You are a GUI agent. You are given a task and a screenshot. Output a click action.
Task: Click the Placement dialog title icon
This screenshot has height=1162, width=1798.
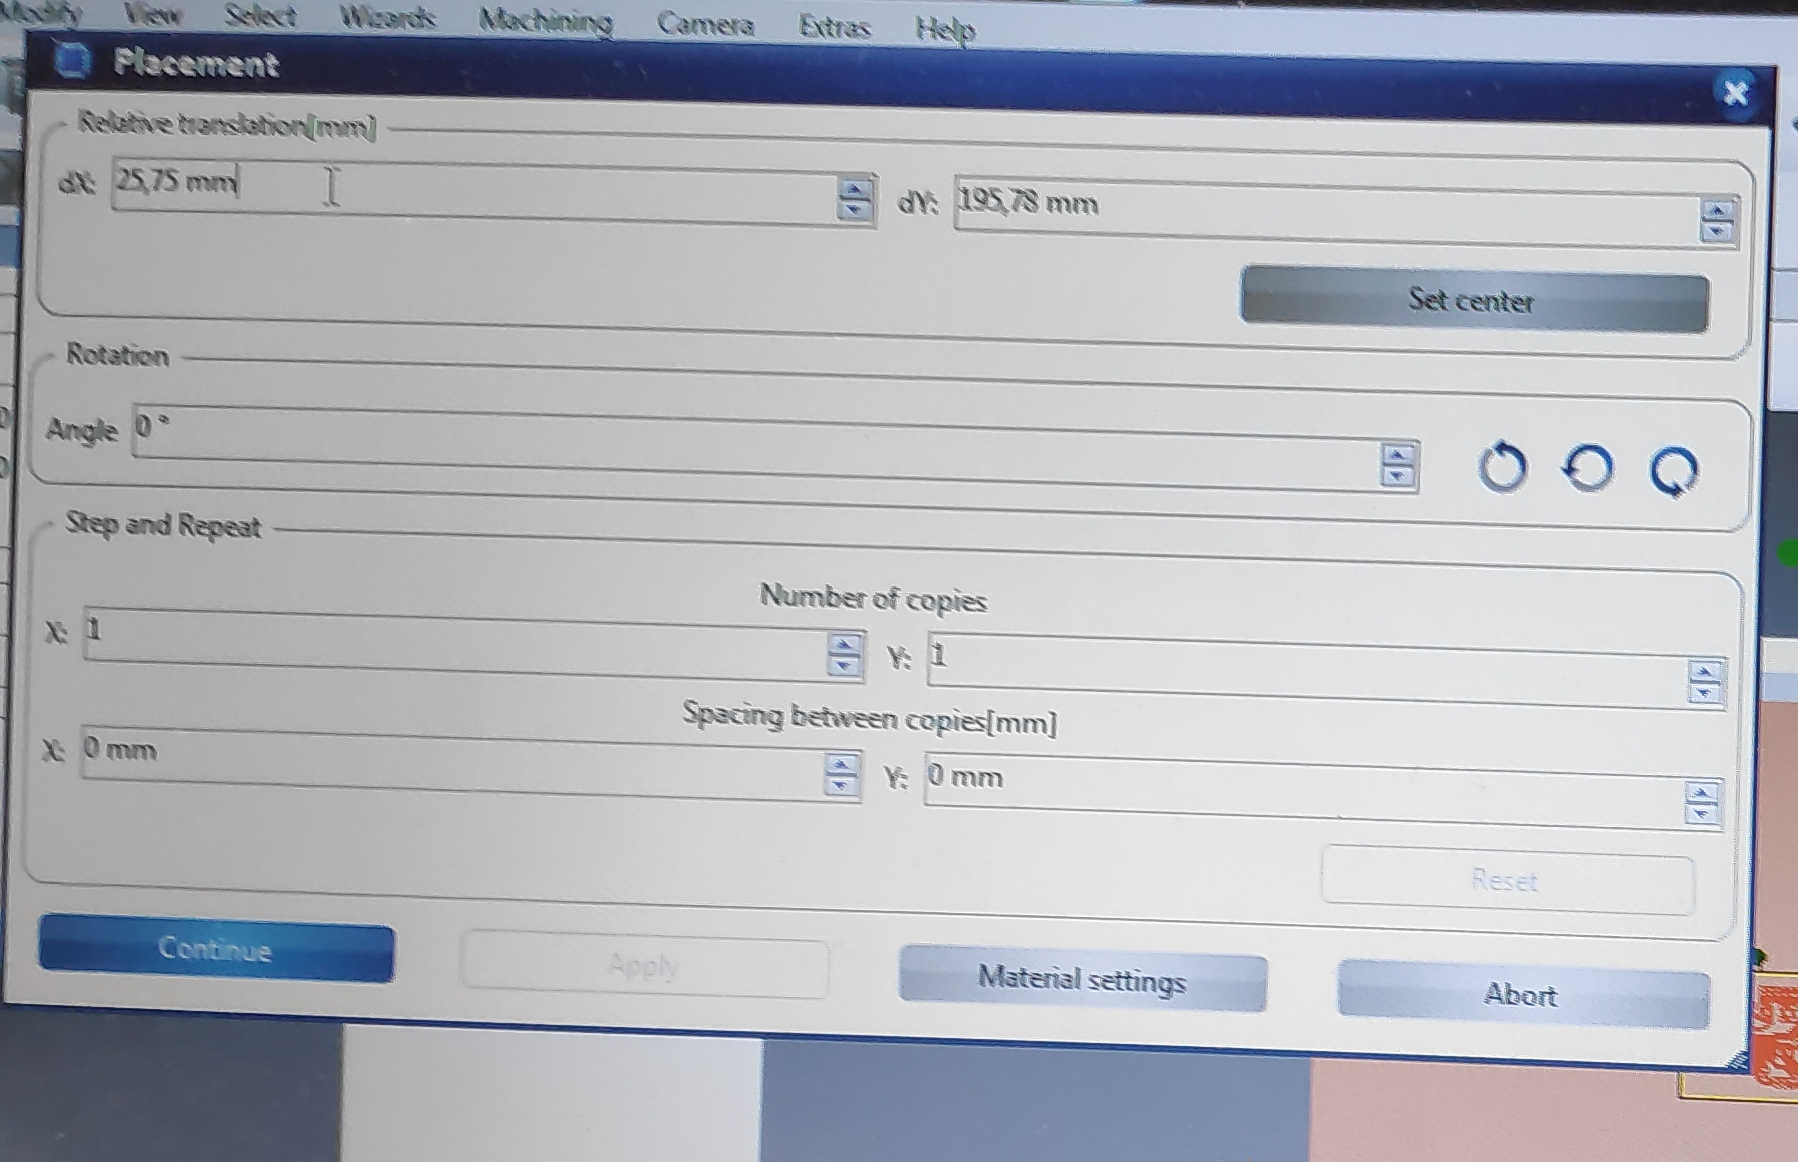click(x=72, y=61)
